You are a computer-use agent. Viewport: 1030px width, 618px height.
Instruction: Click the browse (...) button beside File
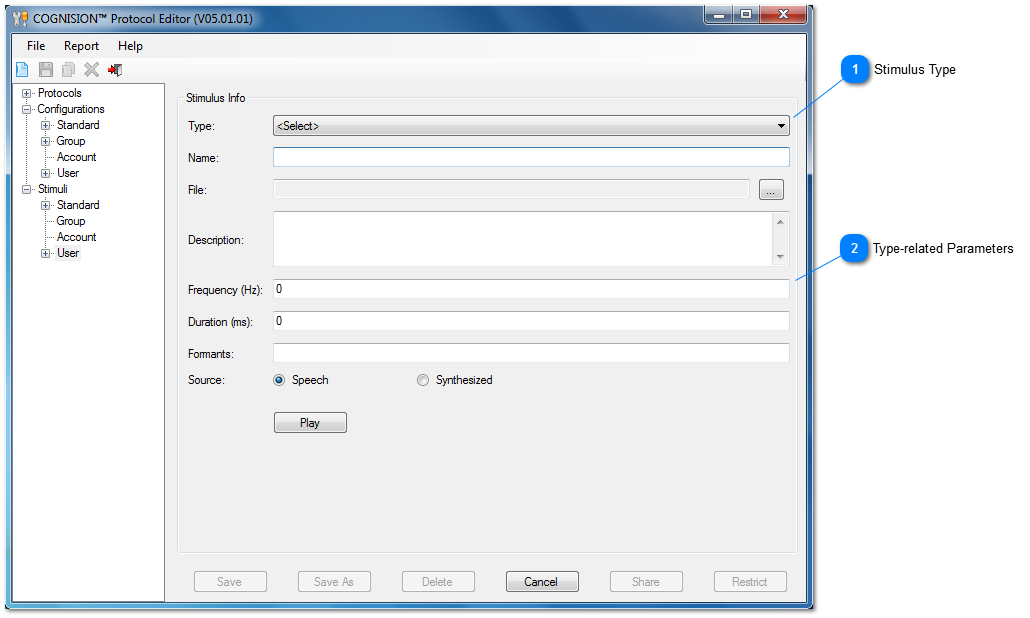[771, 190]
